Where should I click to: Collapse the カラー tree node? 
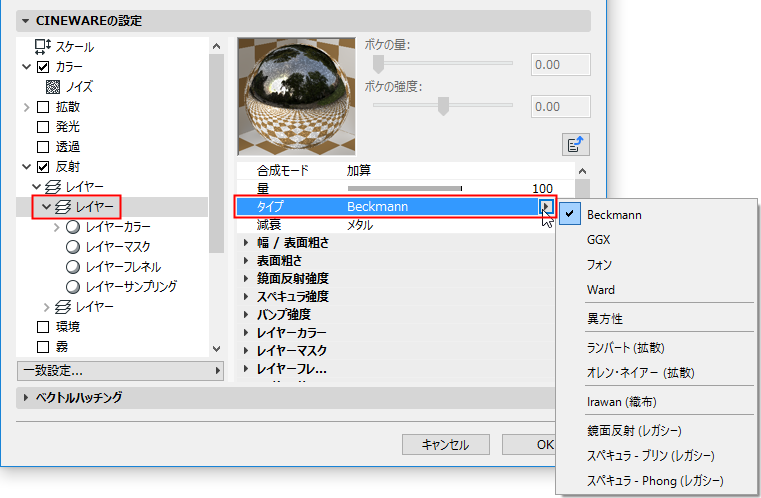pos(27,67)
